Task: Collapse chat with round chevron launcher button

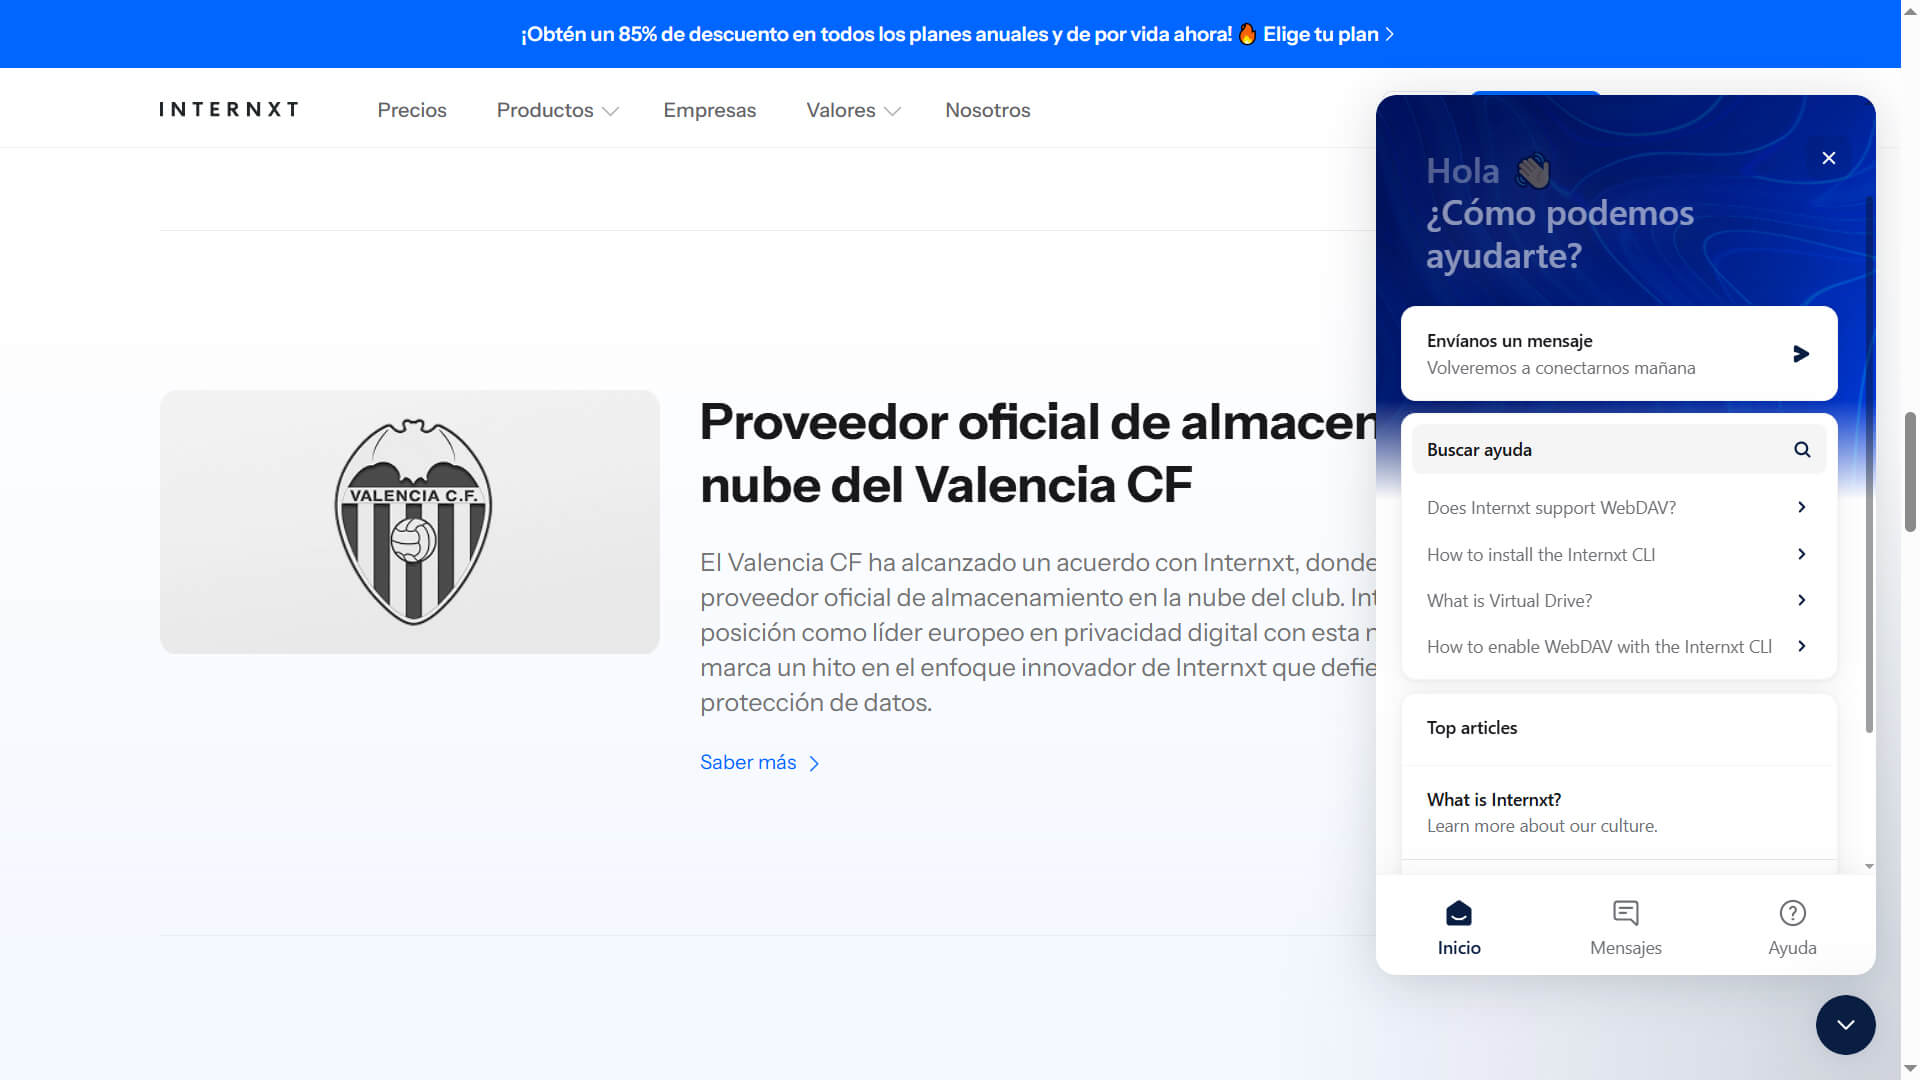Action: (x=1846, y=1025)
